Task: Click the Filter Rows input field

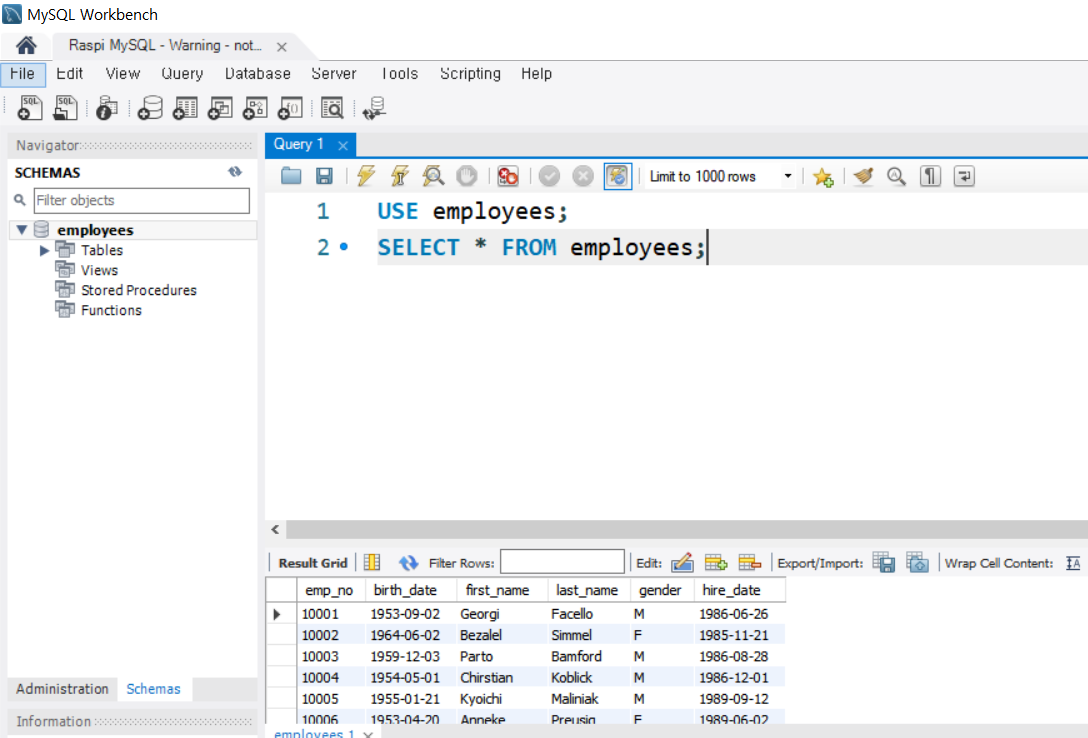Action: 562,562
